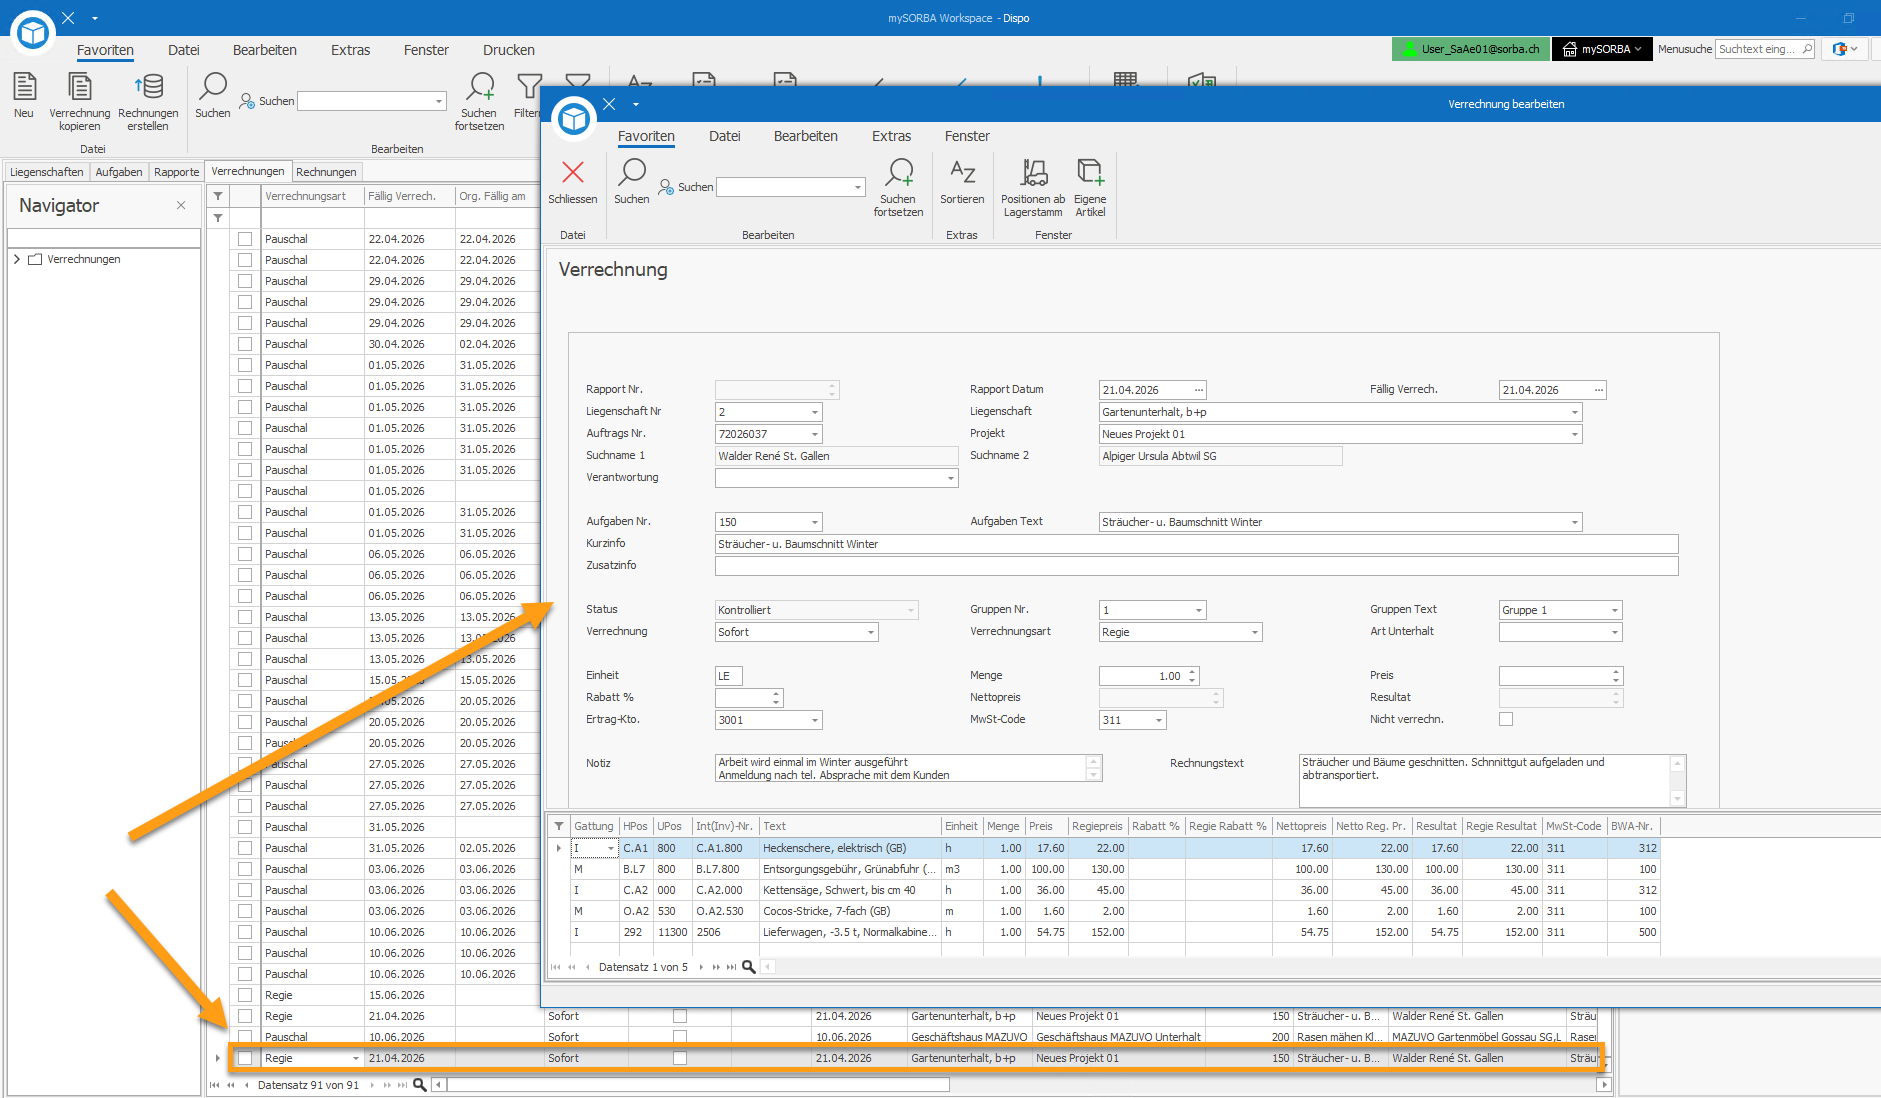Image resolution: width=1881 pixels, height=1098 pixels.
Task: Click the Verrechnung kopieren icon
Action: [x=79, y=87]
